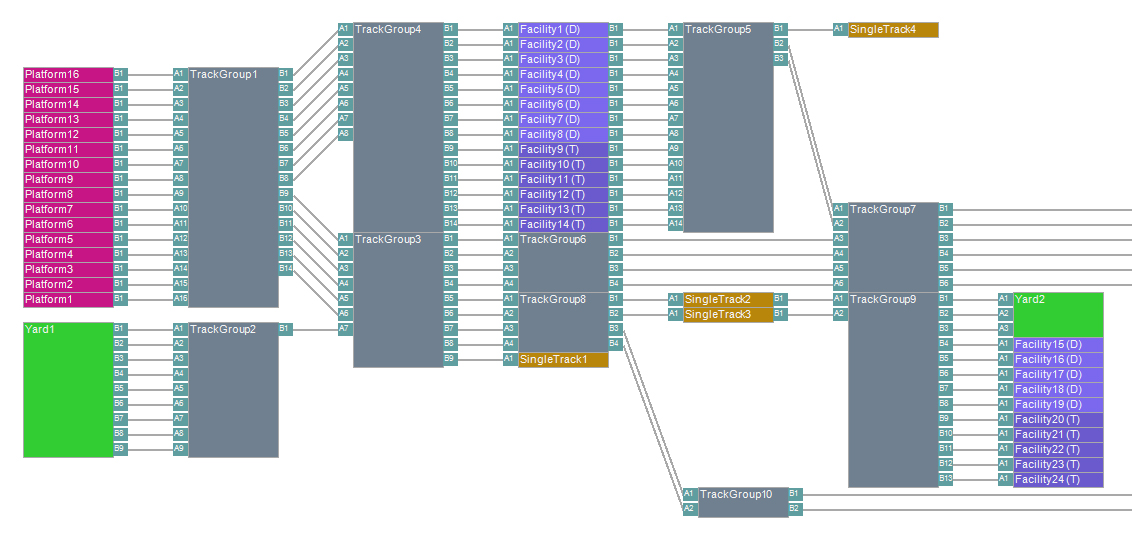Click the B4 port of TrackGroup6
The width and height of the screenshot is (1132, 541).
coord(615,284)
